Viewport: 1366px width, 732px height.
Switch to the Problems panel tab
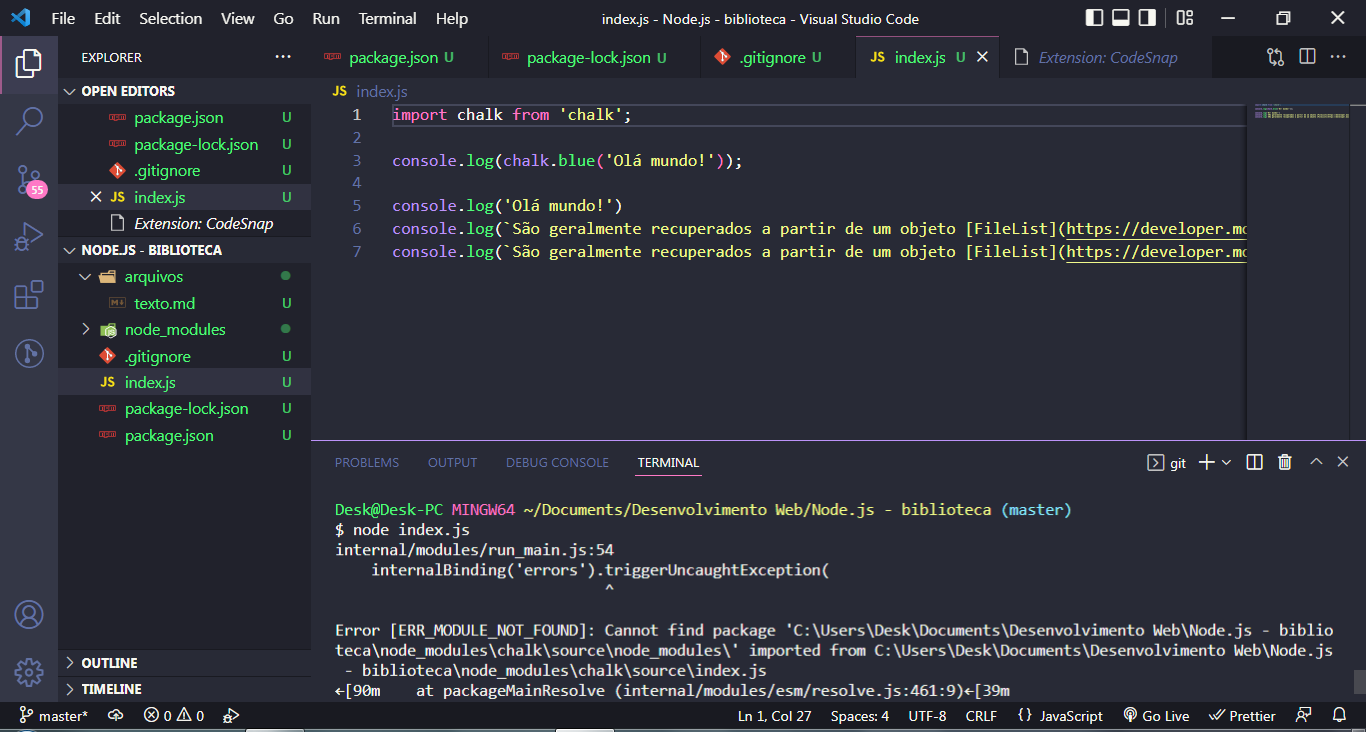click(367, 462)
